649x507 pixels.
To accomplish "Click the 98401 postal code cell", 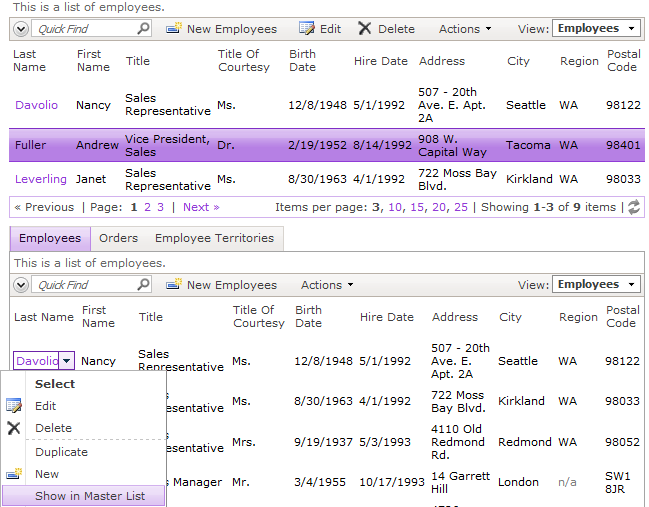I will 623,145.
